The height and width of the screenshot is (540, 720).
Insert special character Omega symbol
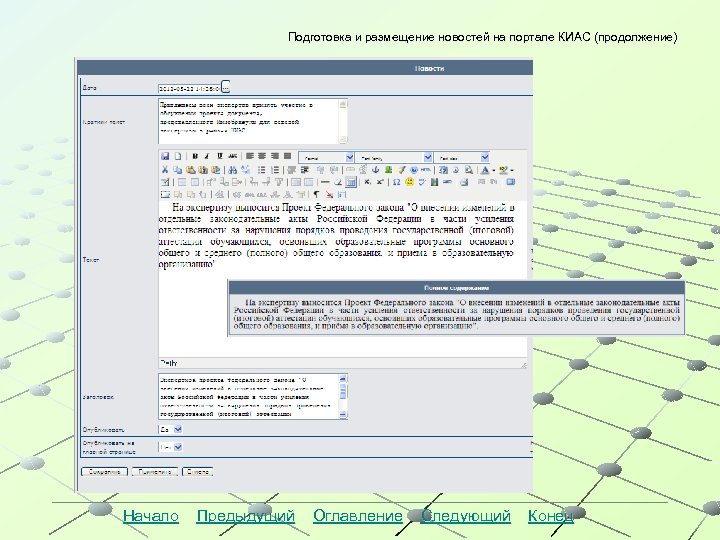click(x=396, y=182)
